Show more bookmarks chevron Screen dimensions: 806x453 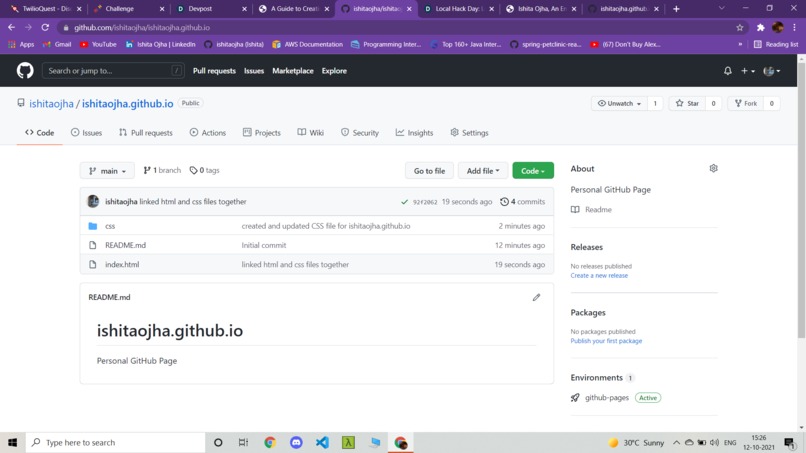(x=740, y=44)
